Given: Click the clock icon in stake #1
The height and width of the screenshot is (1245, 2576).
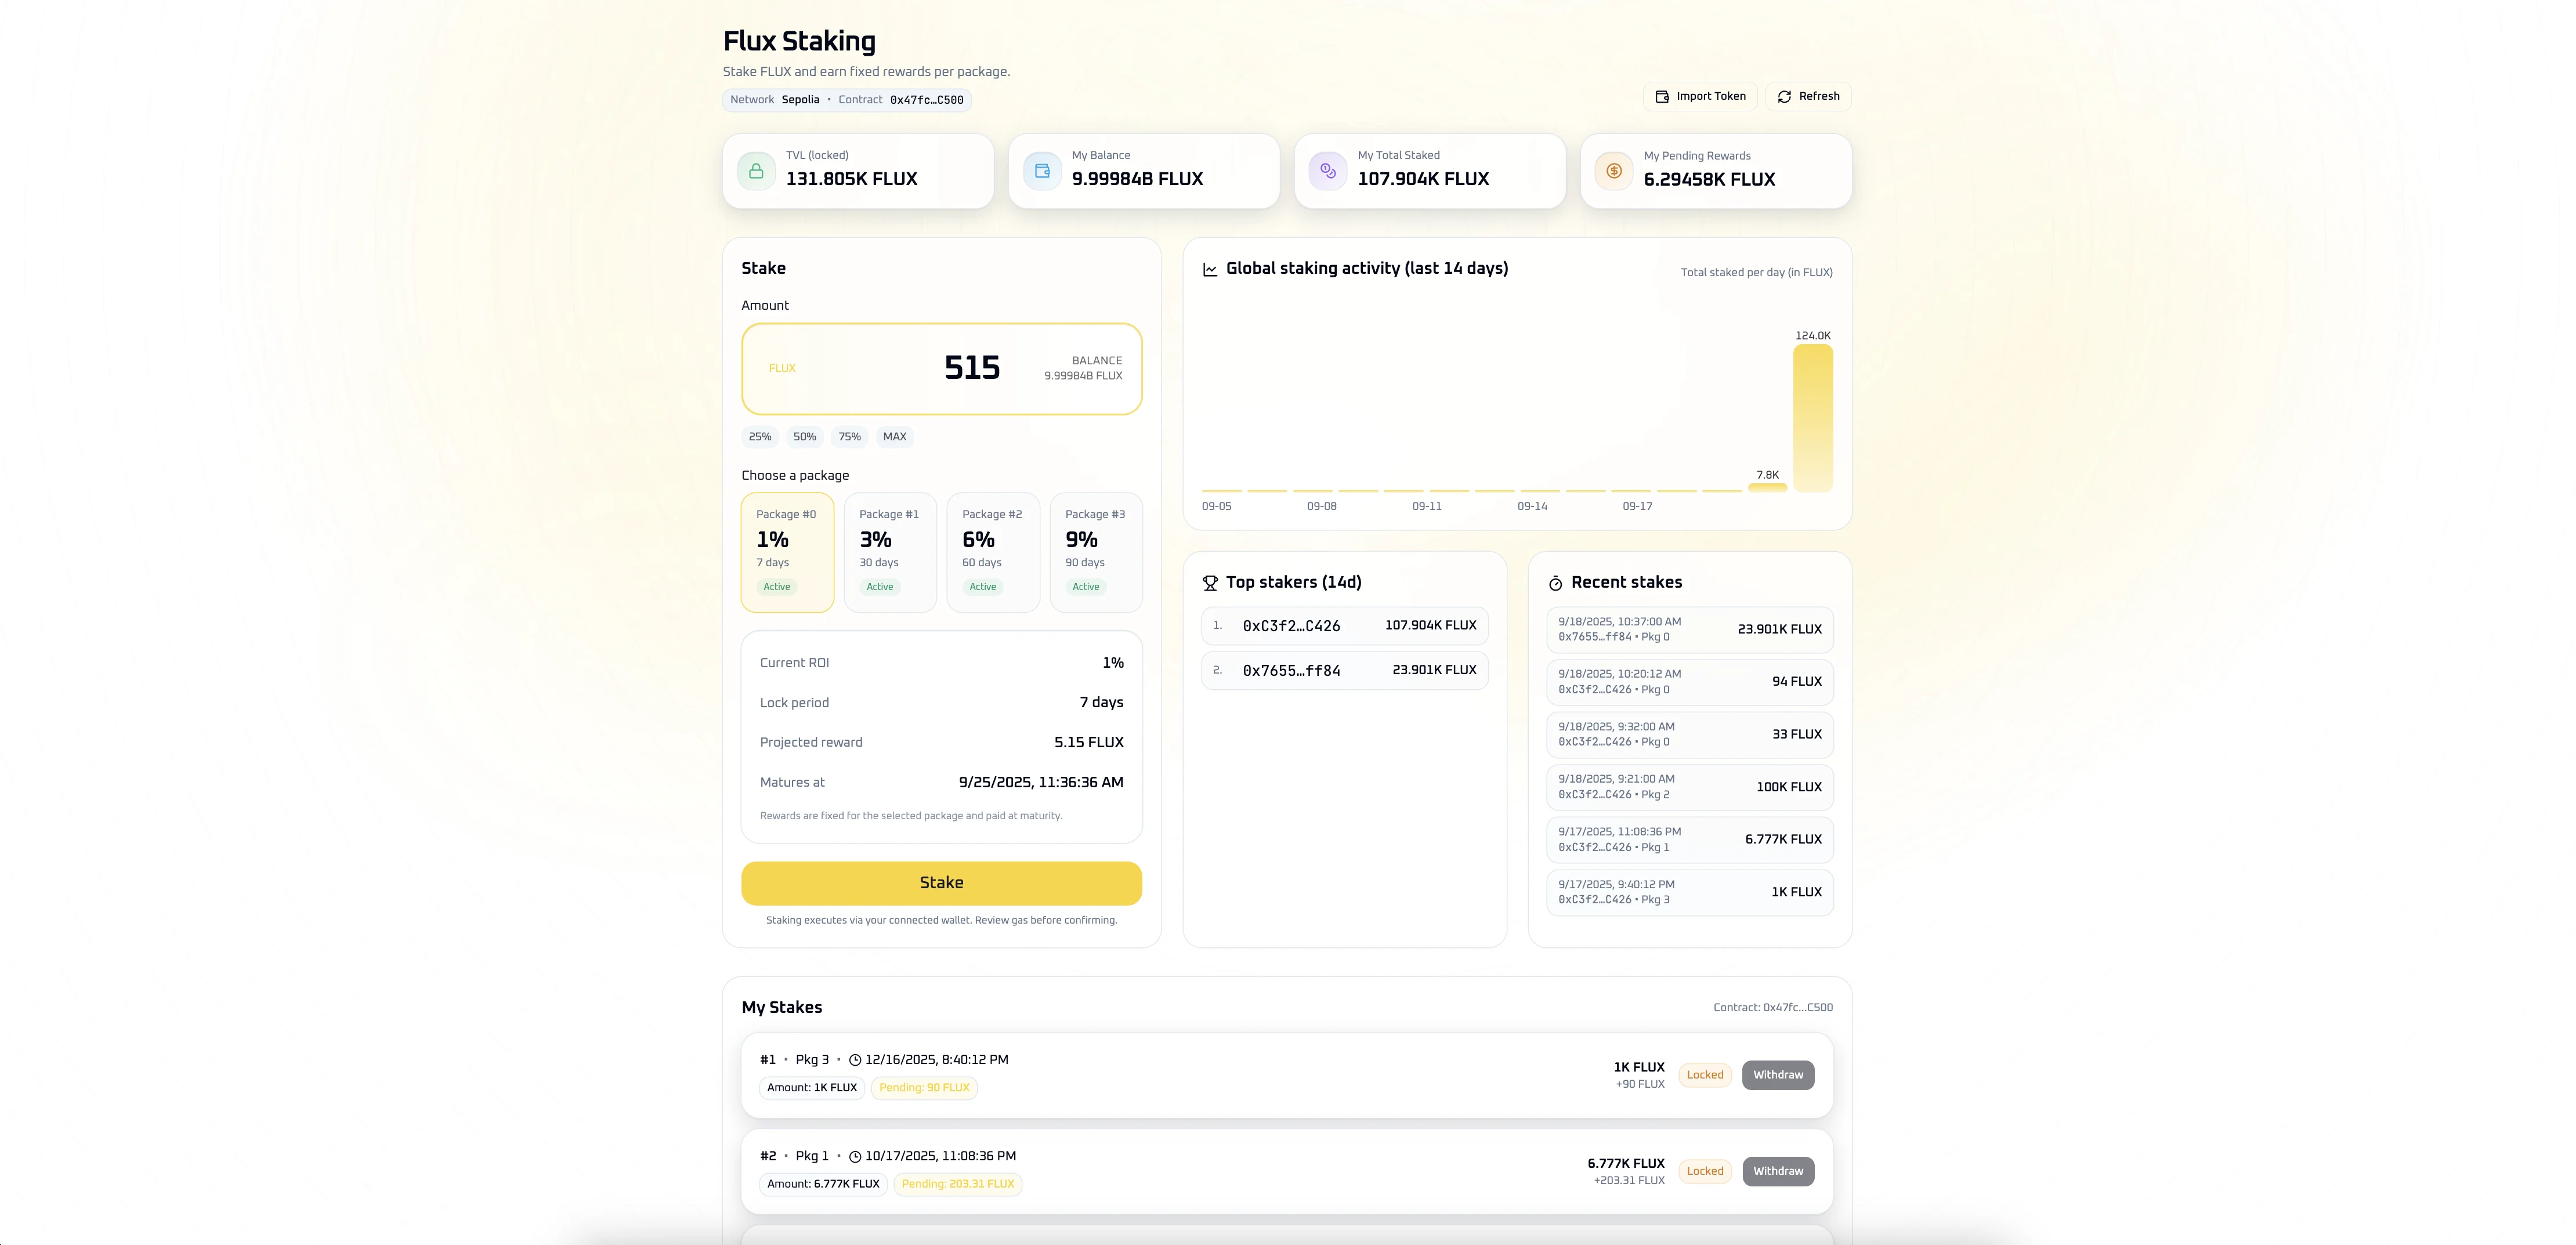Looking at the screenshot, I should pos(855,1060).
